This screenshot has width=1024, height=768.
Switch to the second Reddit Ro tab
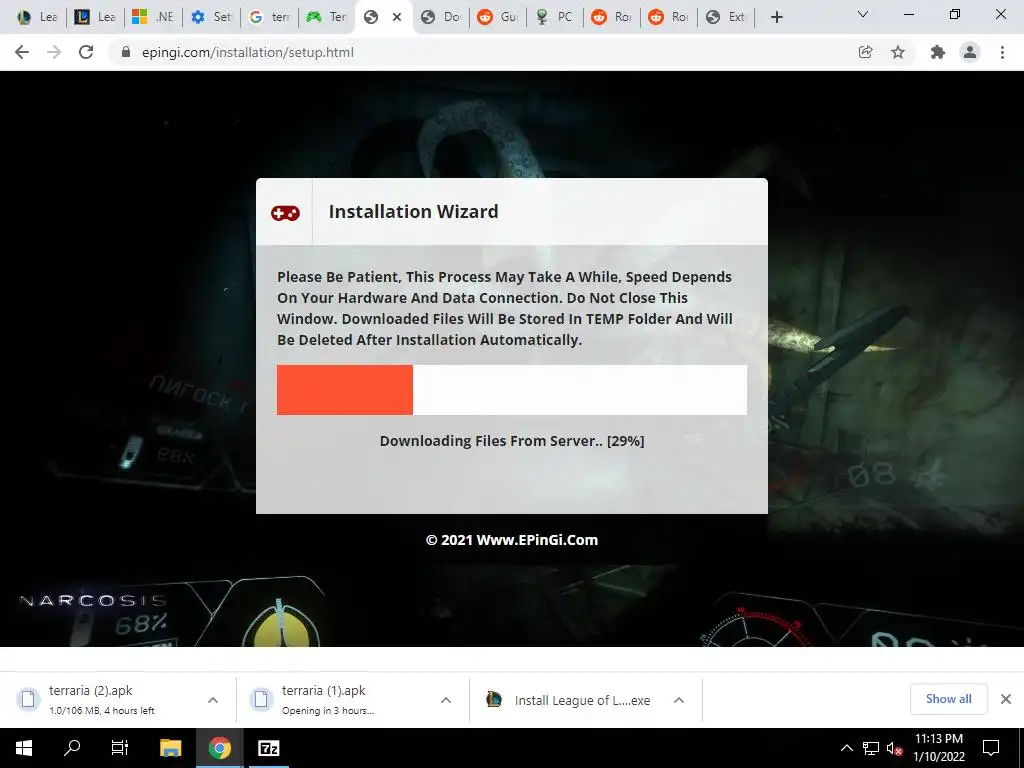[x=669, y=17]
